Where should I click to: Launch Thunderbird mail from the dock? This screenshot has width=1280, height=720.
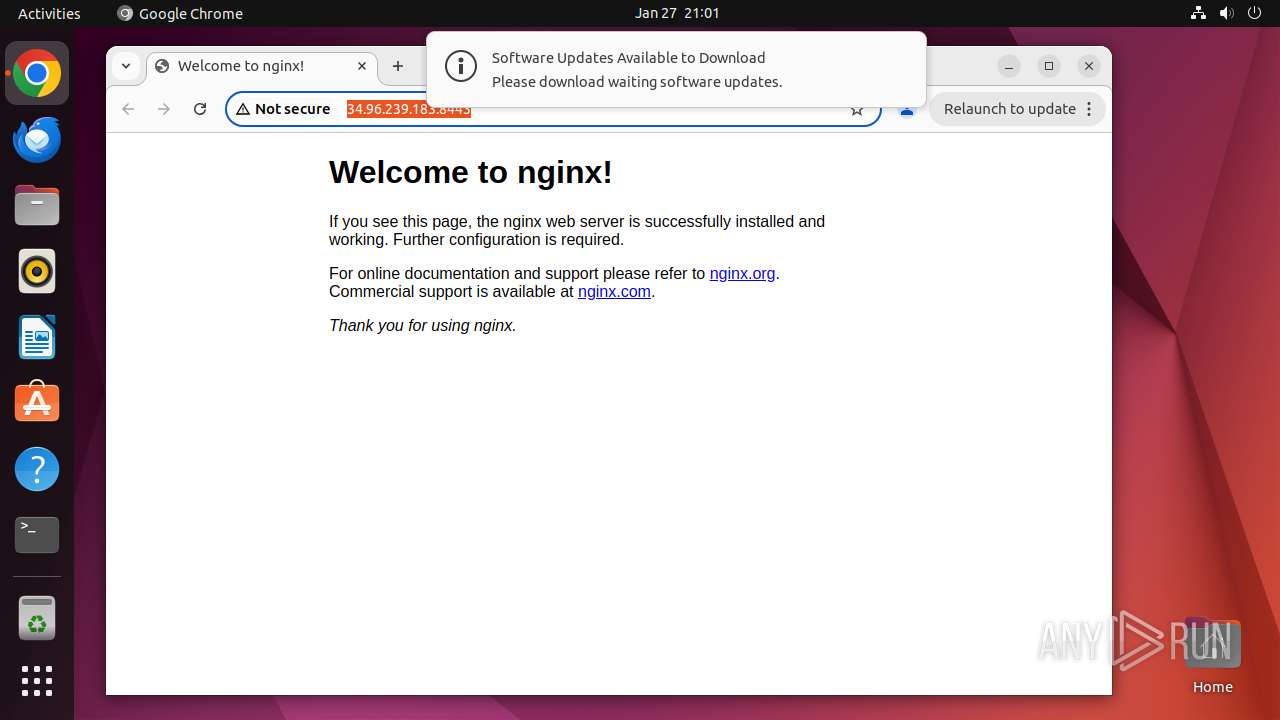pyautogui.click(x=37, y=140)
